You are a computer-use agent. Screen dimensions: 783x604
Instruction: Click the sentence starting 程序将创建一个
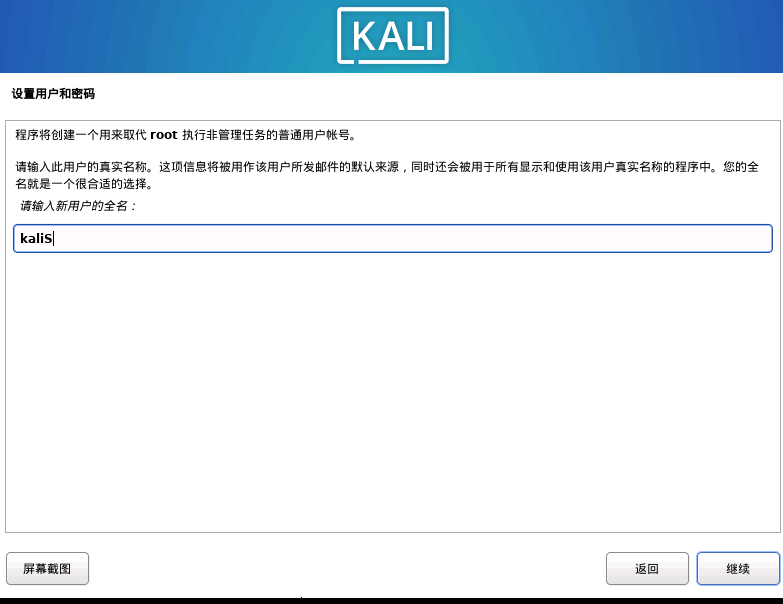pos(186,135)
